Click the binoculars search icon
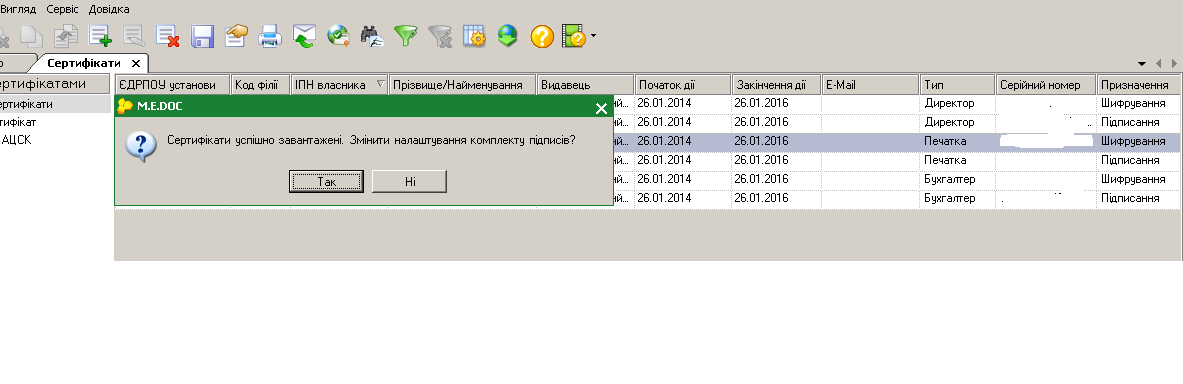The width and height of the screenshot is (1183, 384). click(373, 35)
